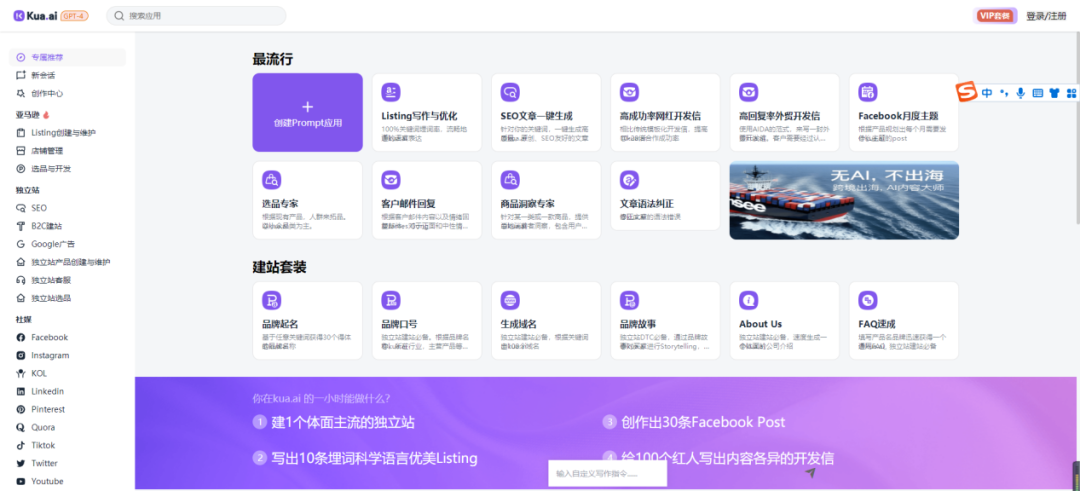The height and width of the screenshot is (491, 1080).
Task: Click the FAQ速成 card icon
Action: (867, 300)
